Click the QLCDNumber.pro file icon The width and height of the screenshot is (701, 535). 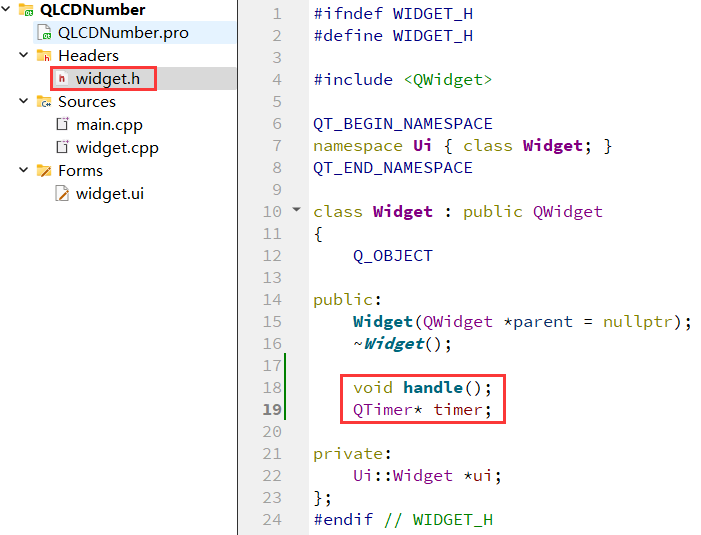click(44, 33)
